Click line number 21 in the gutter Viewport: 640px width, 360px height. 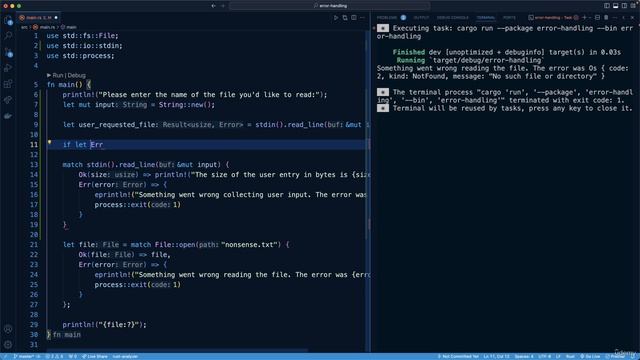[x=33, y=244]
